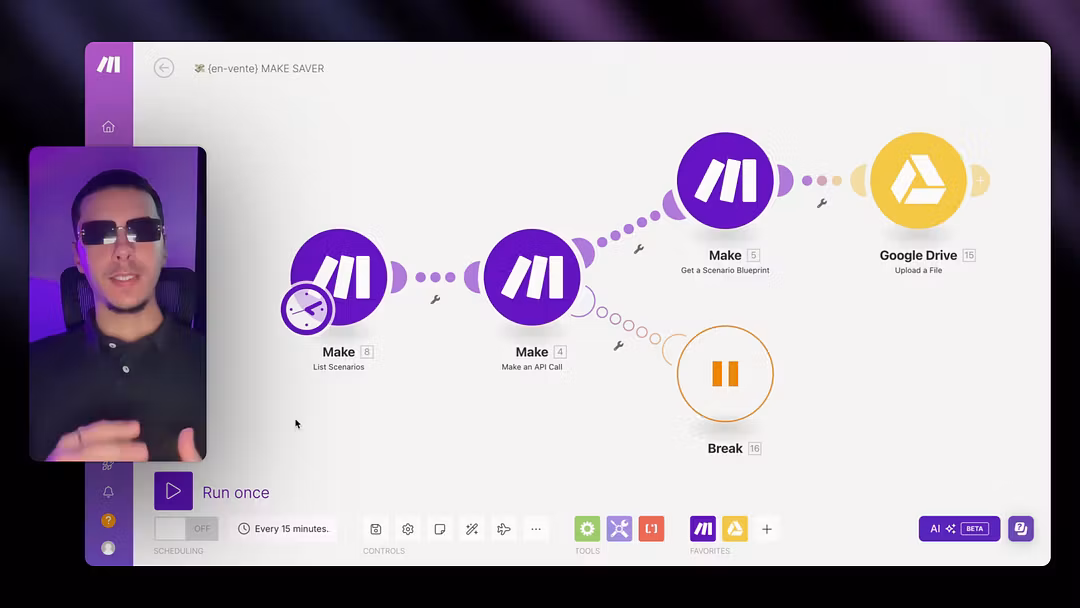Toggle the scheduling ON/OFF switch

pos(186,529)
